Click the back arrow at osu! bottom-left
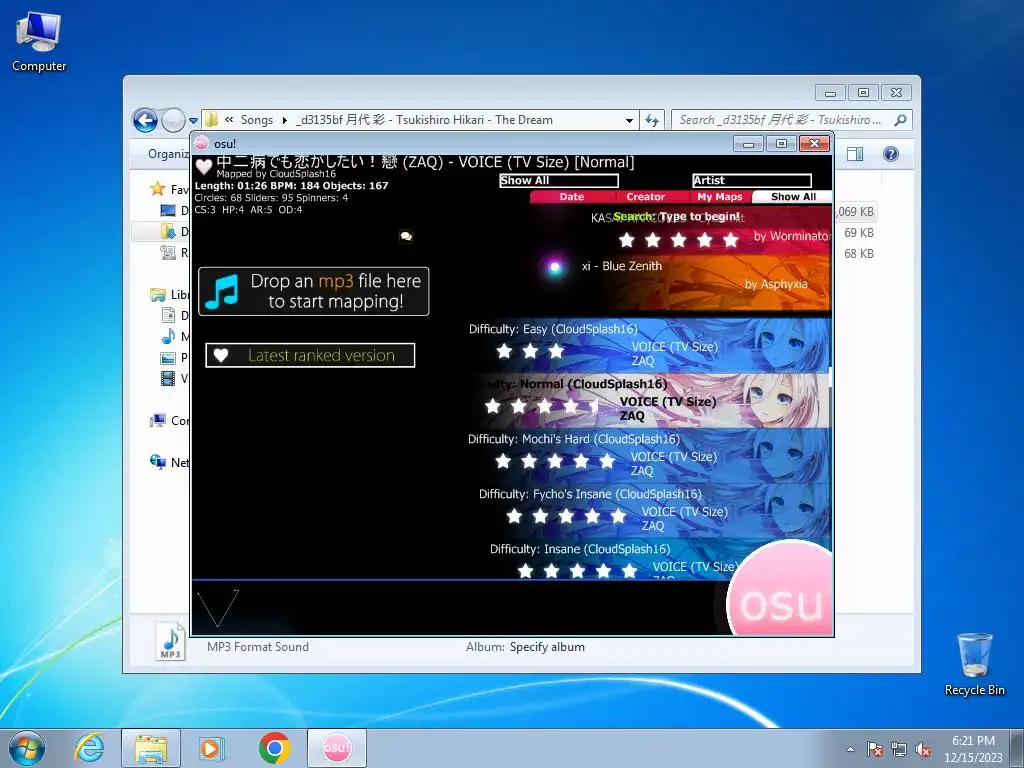This screenshot has height=768, width=1024. pyautogui.click(x=218, y=608)
